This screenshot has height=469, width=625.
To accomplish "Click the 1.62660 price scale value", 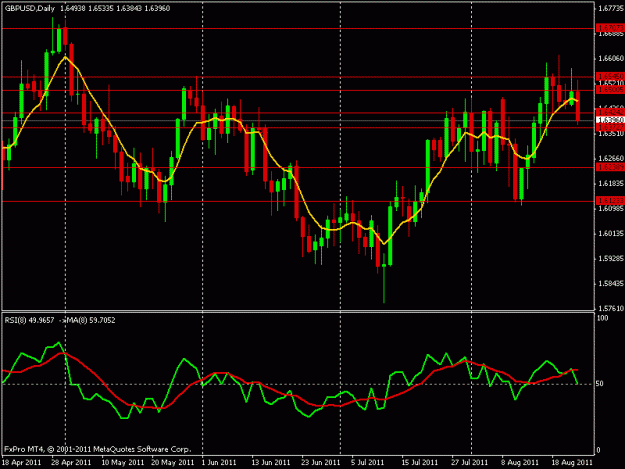I will click(x=611, y=159).
